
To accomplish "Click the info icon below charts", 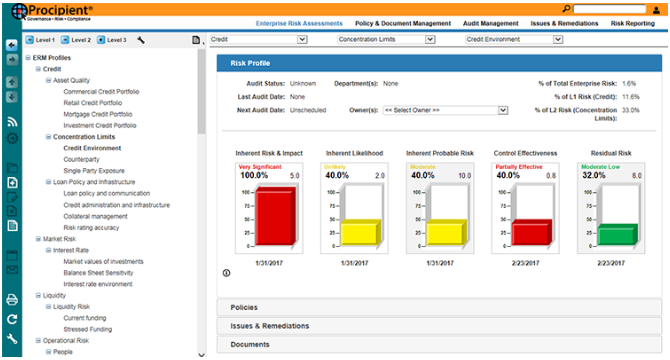I will pos(226,273).
